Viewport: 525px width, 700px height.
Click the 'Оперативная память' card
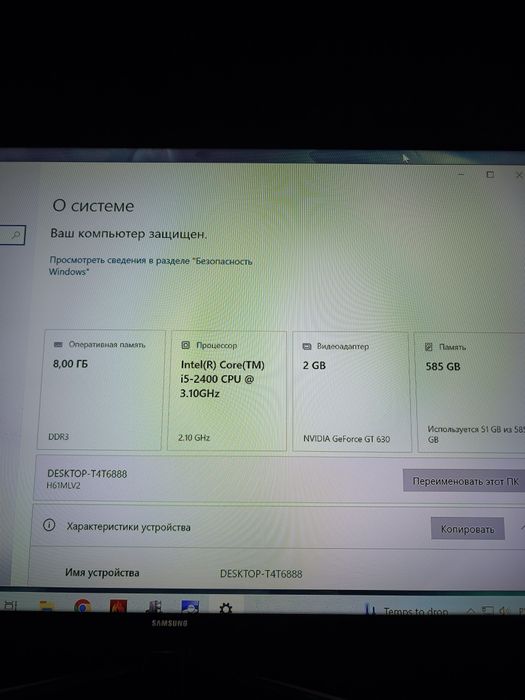click(x=101, y=390)
